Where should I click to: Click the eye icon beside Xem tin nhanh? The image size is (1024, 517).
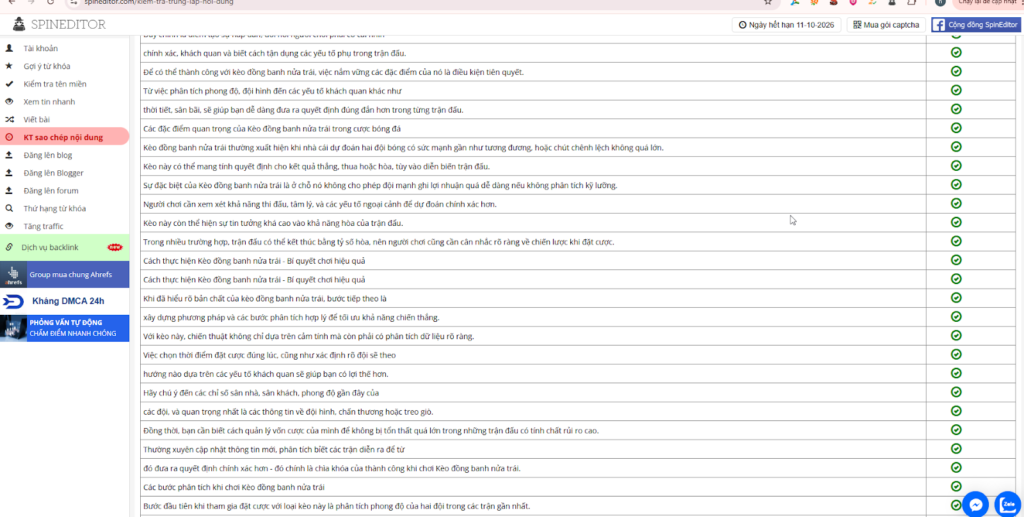pyautogui.click(x=9, y=101)
